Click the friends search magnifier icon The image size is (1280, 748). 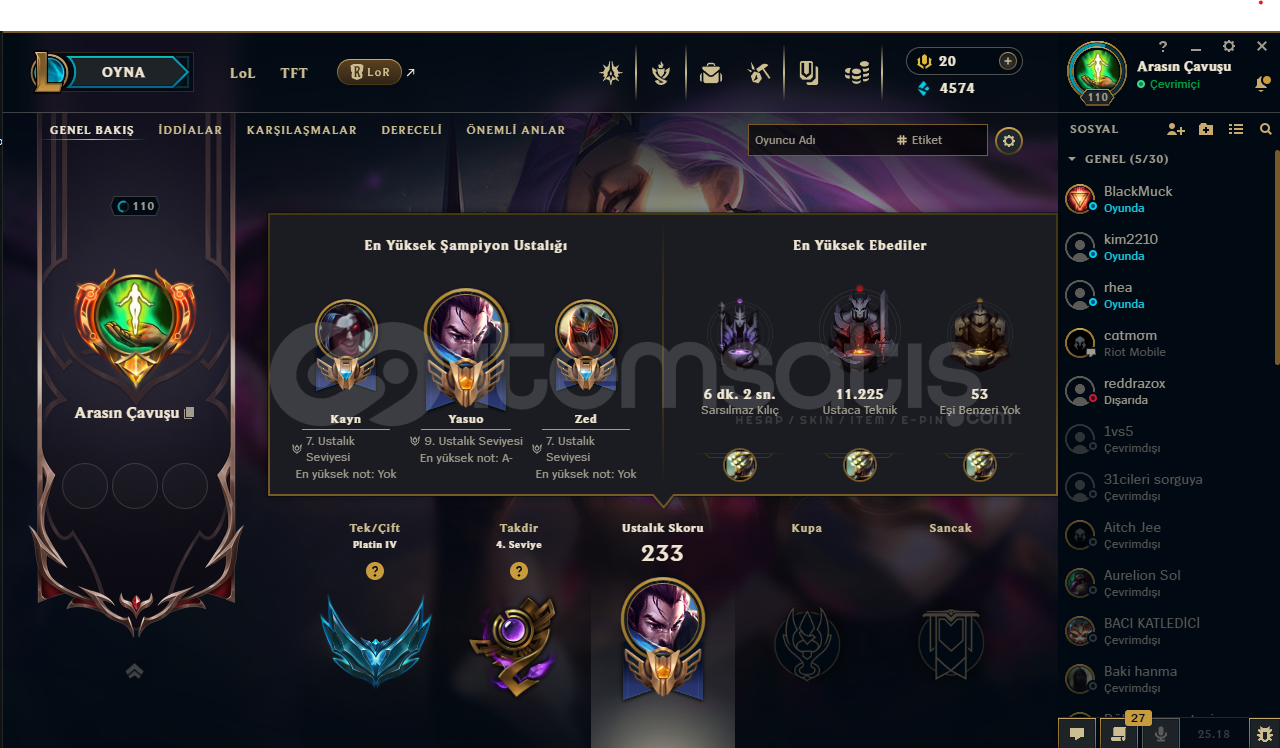click(1266, 129)
